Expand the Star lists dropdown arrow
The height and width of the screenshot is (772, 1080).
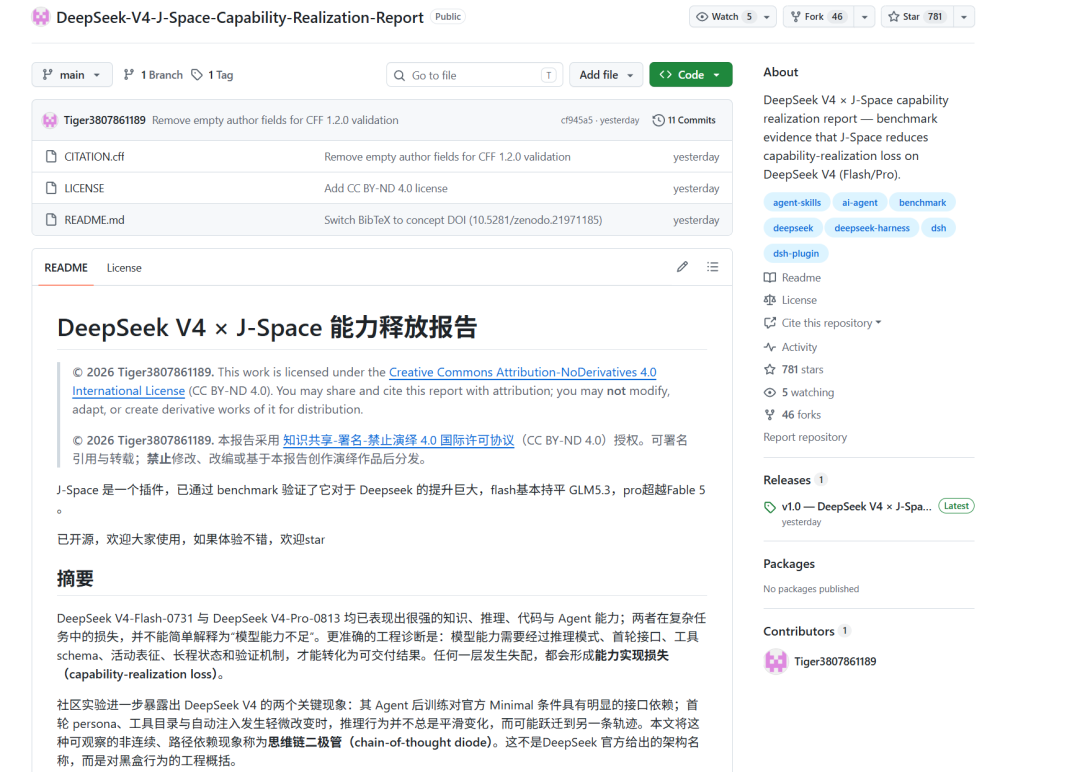964,17
